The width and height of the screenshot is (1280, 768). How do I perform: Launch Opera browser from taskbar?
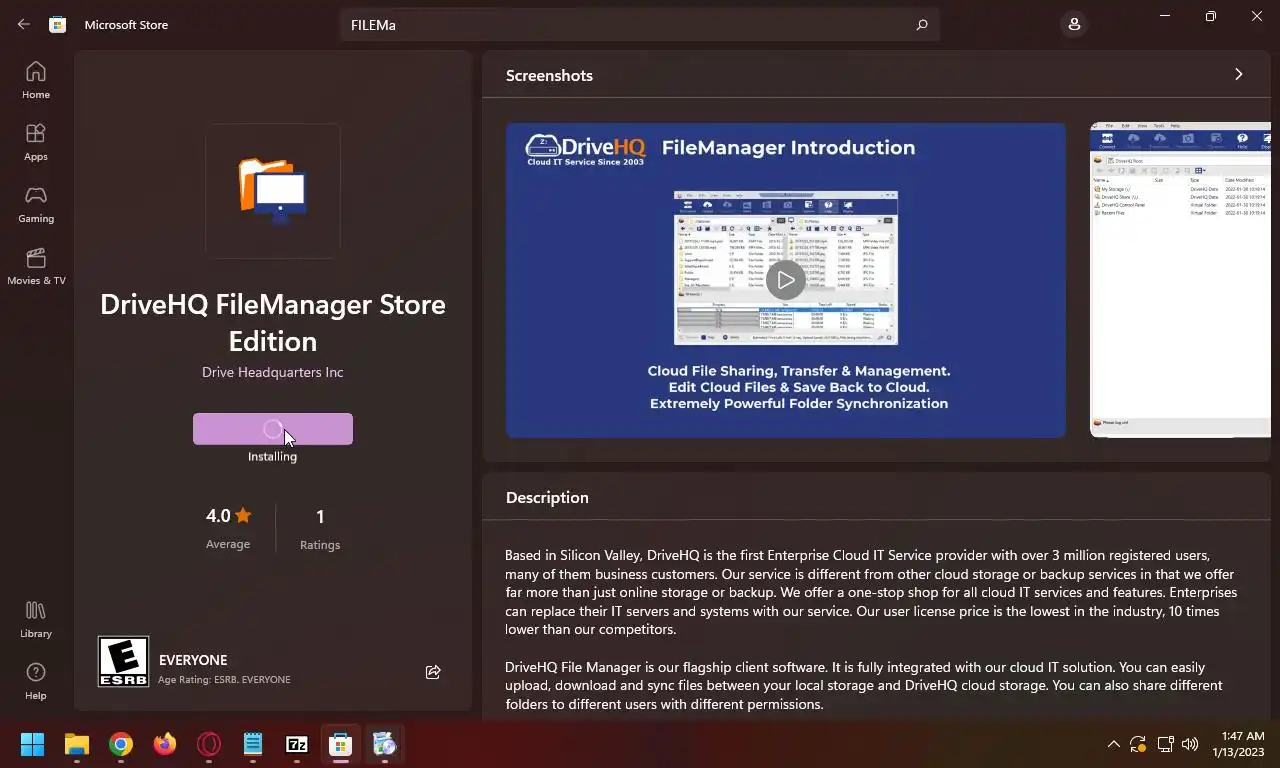[209, 744]
